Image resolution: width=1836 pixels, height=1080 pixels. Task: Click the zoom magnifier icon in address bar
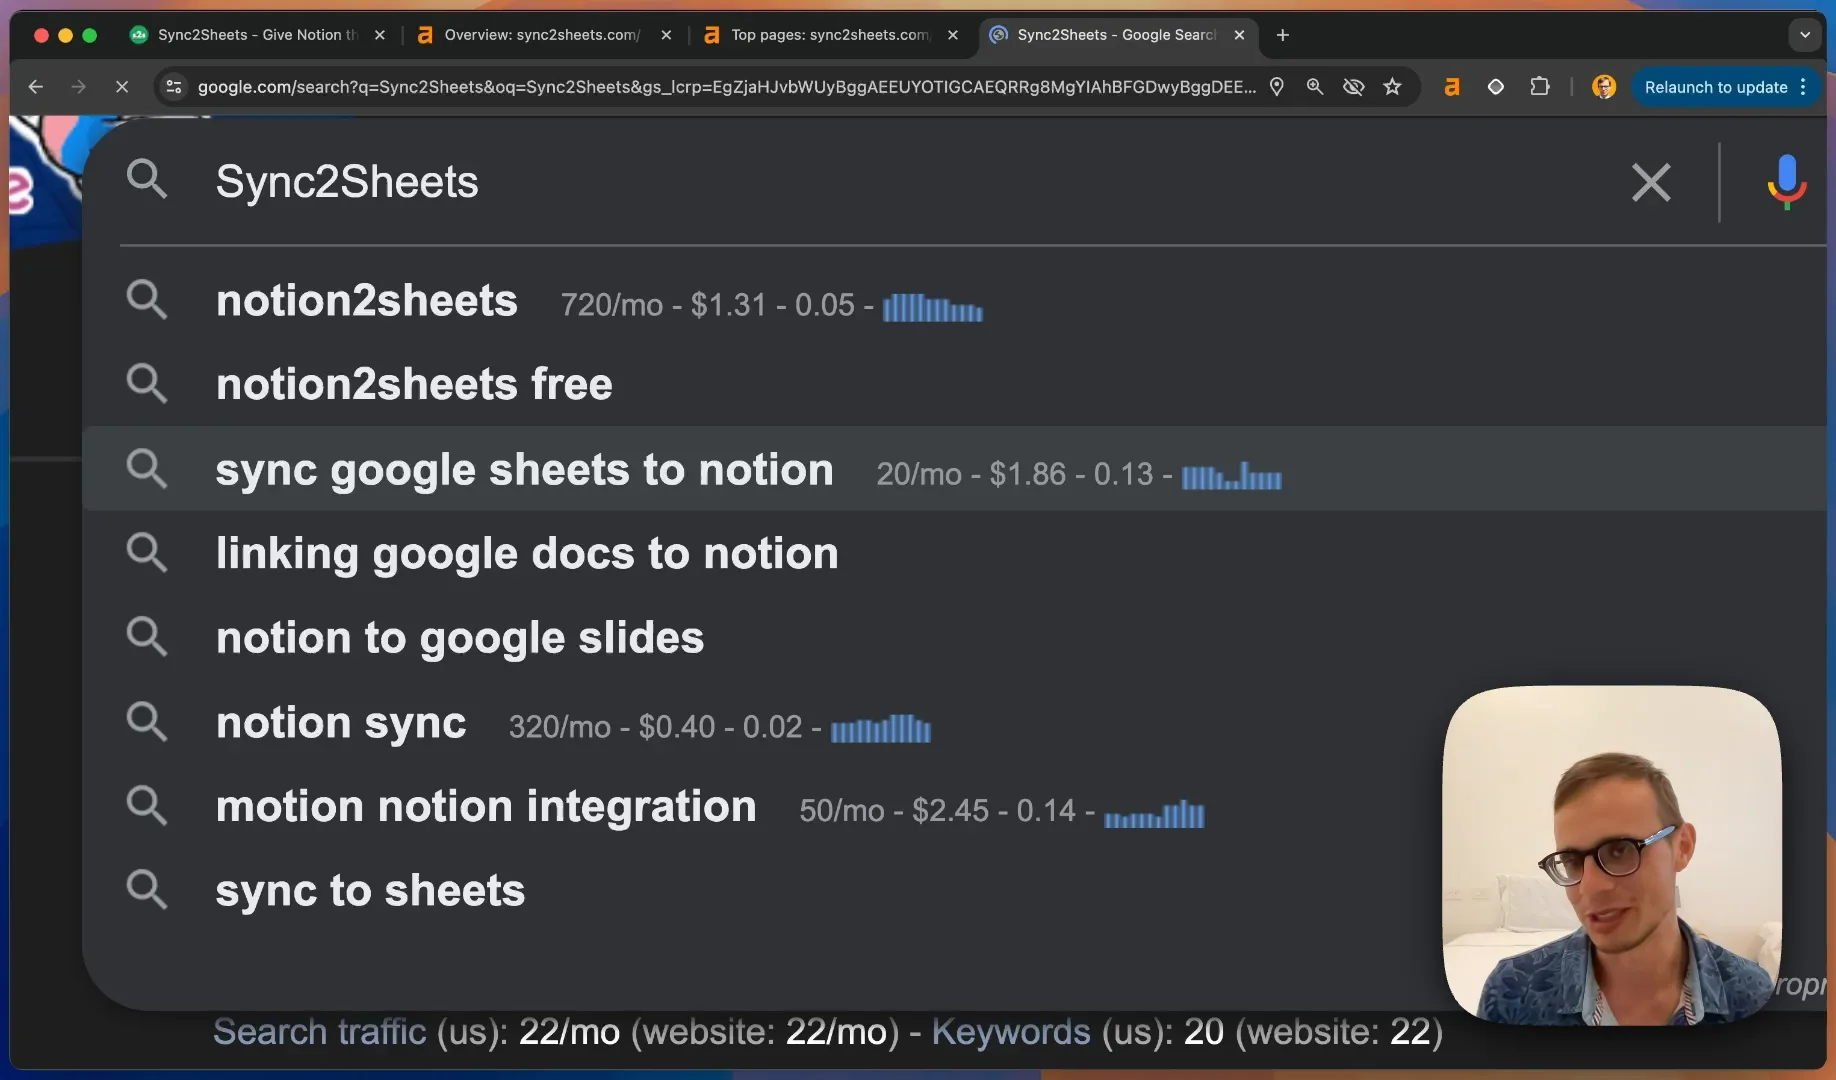[x=1315, y=87]
